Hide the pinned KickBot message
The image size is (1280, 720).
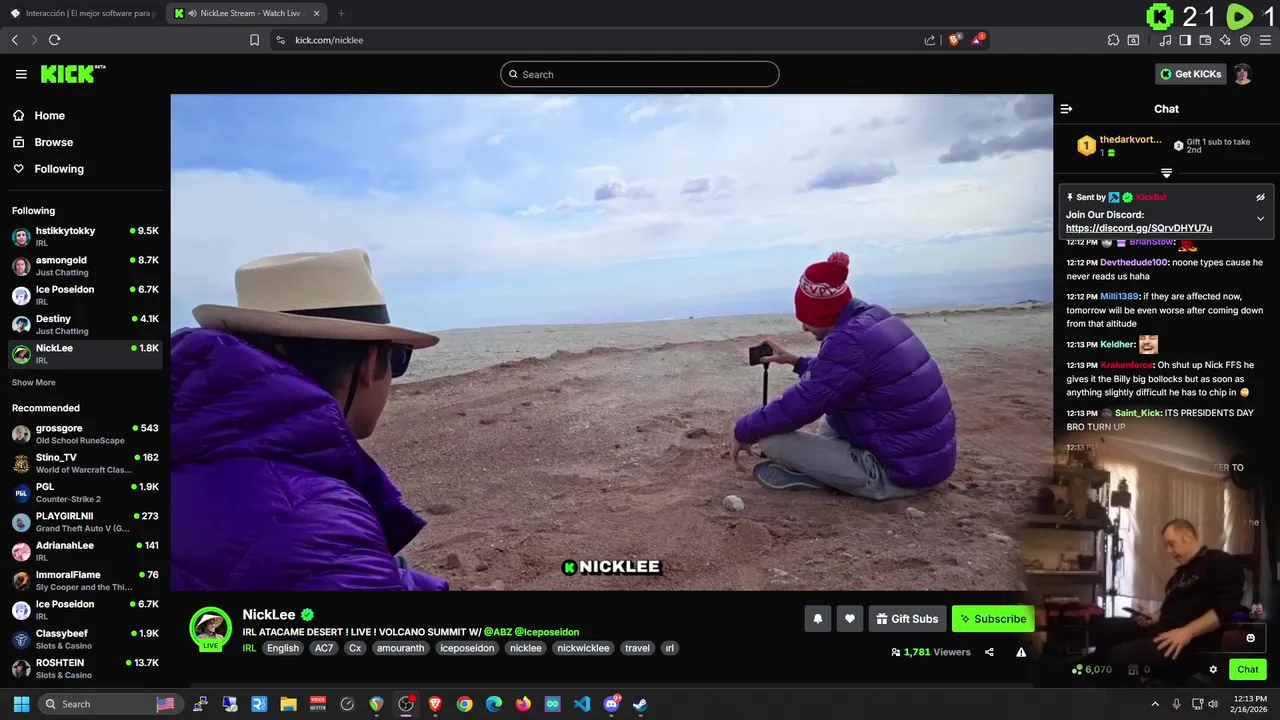(x=1260, y=197)
